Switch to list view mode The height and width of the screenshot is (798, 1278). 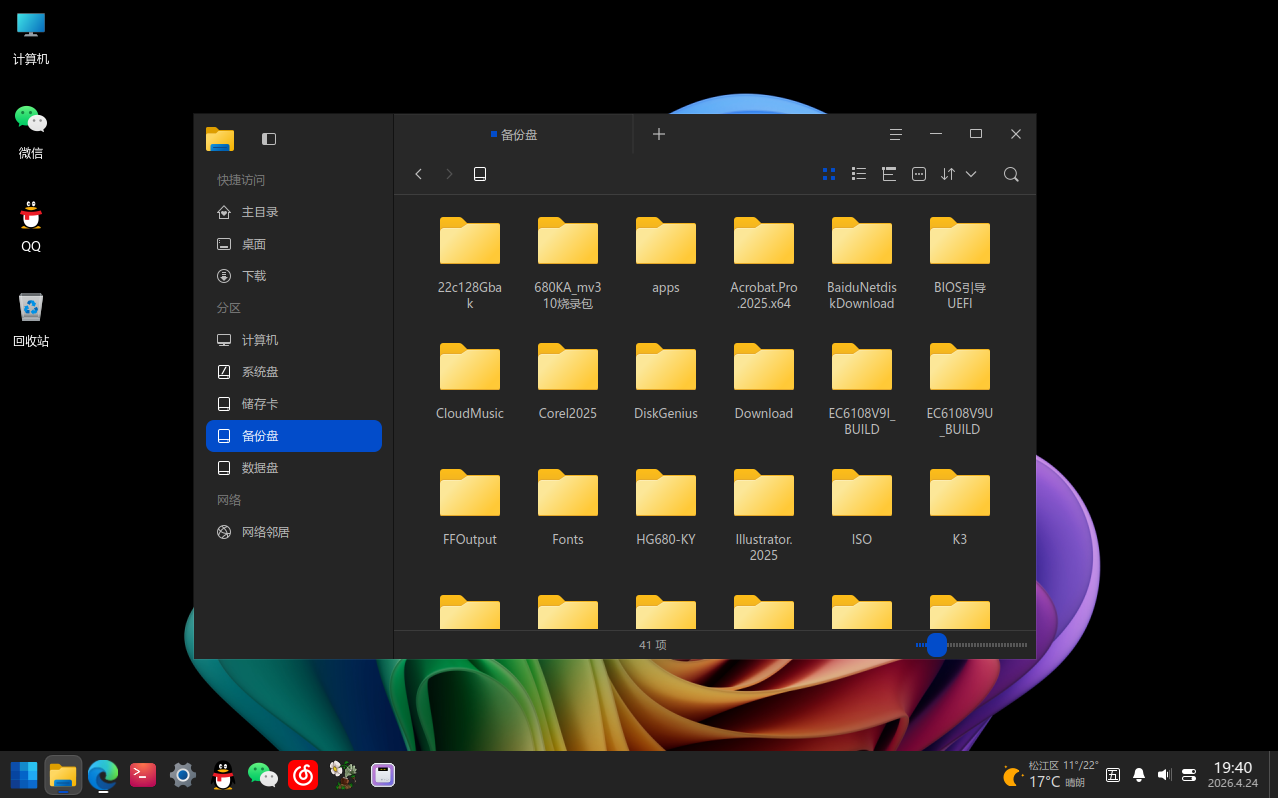858,174
